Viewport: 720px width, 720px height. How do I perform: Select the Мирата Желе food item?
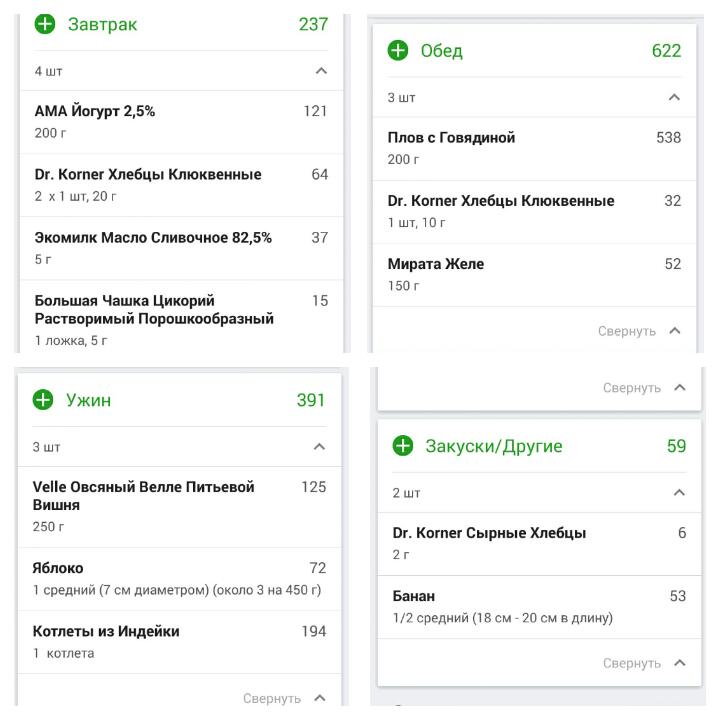534,275
